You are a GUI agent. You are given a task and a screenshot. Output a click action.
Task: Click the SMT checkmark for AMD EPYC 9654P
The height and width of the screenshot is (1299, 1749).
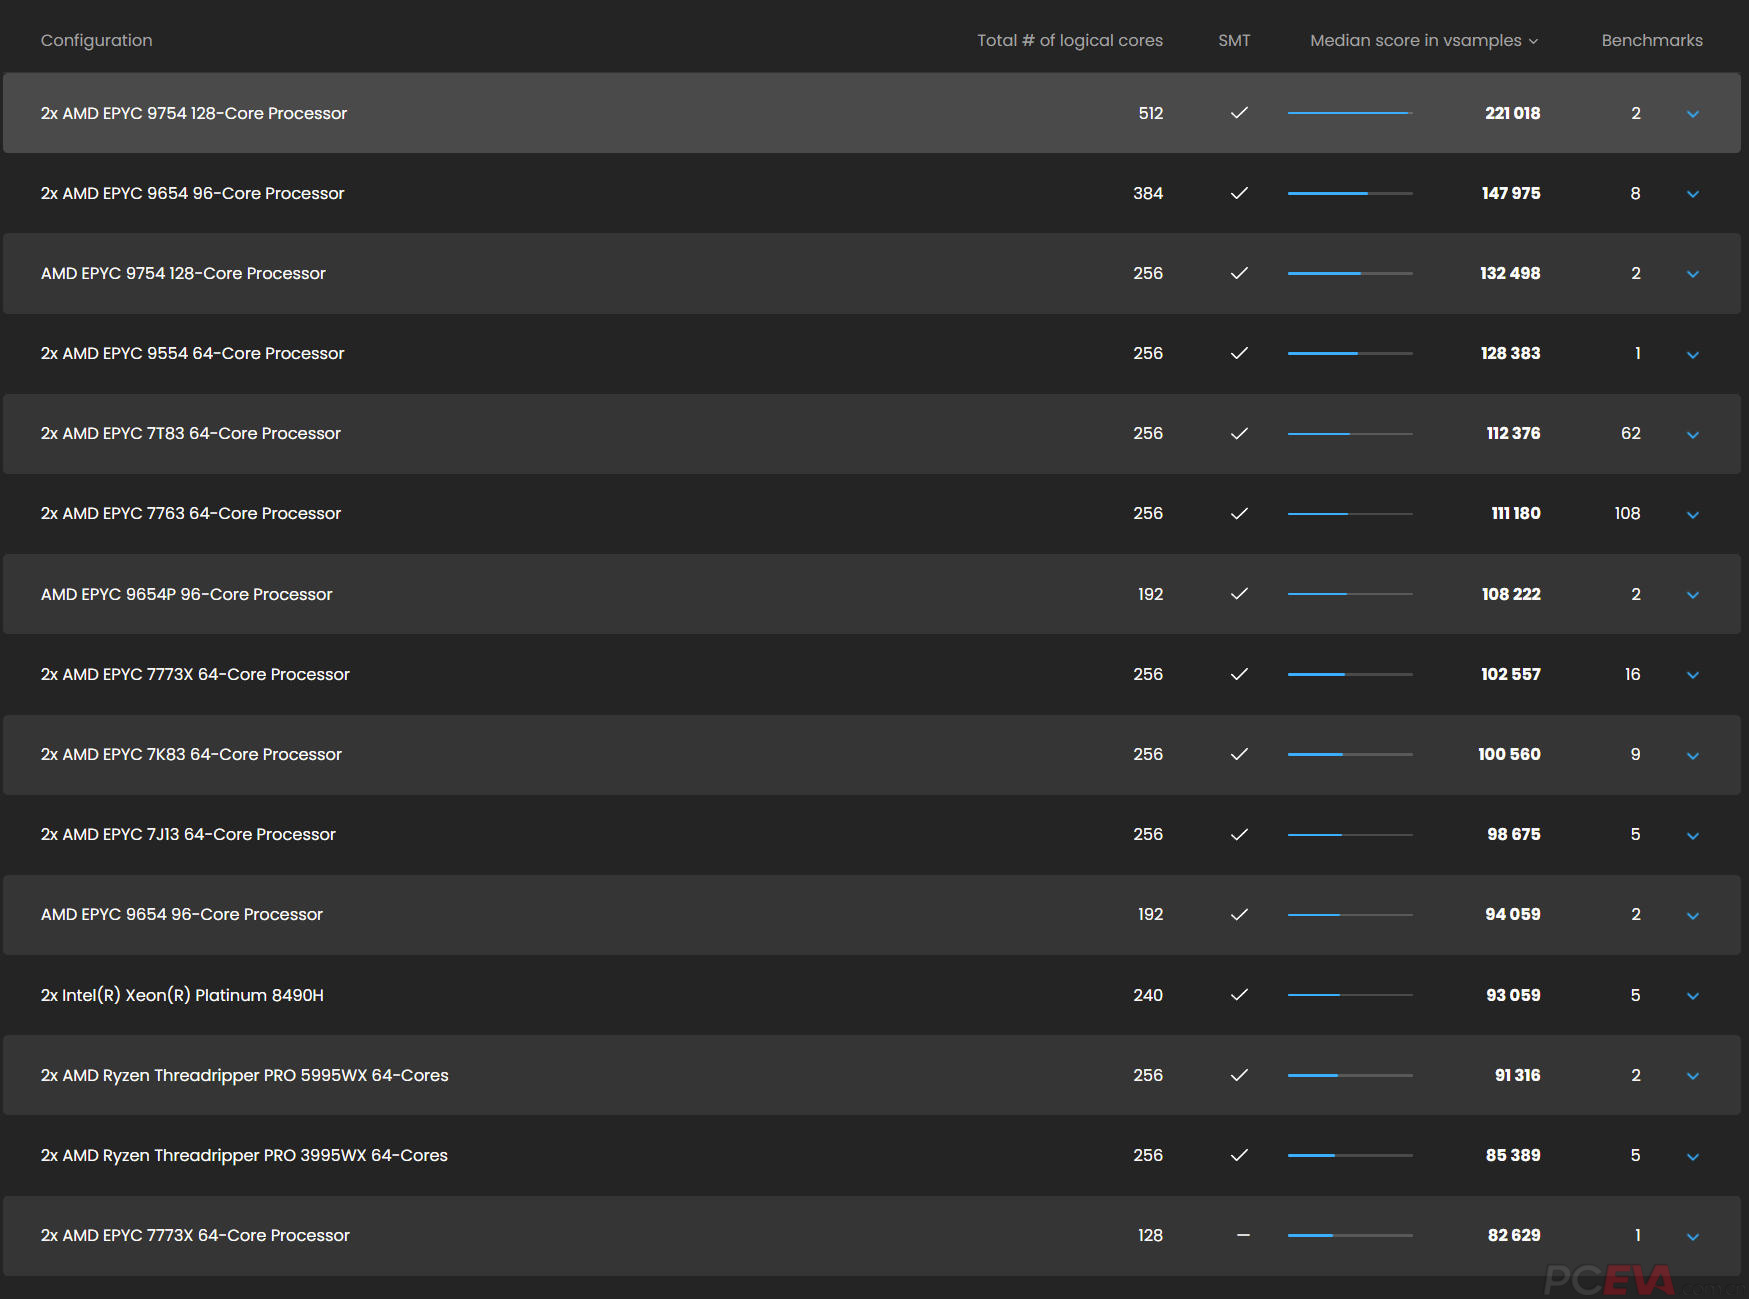[1239, 594]
